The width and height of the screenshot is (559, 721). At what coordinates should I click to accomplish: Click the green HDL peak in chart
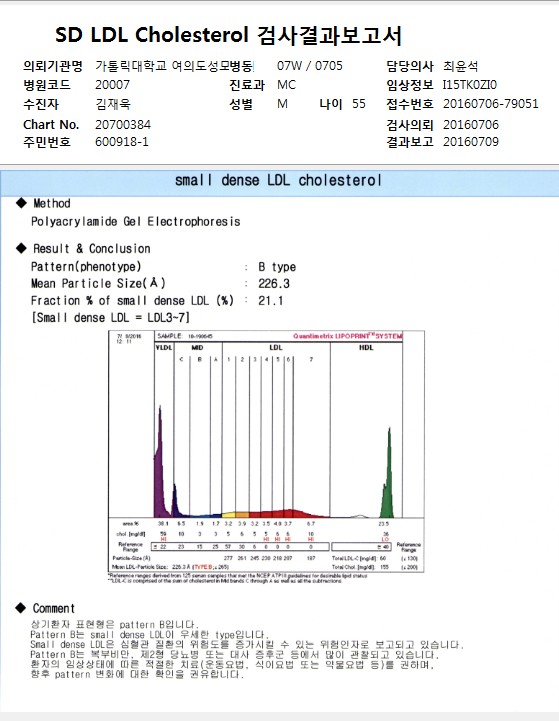(388, 478)
